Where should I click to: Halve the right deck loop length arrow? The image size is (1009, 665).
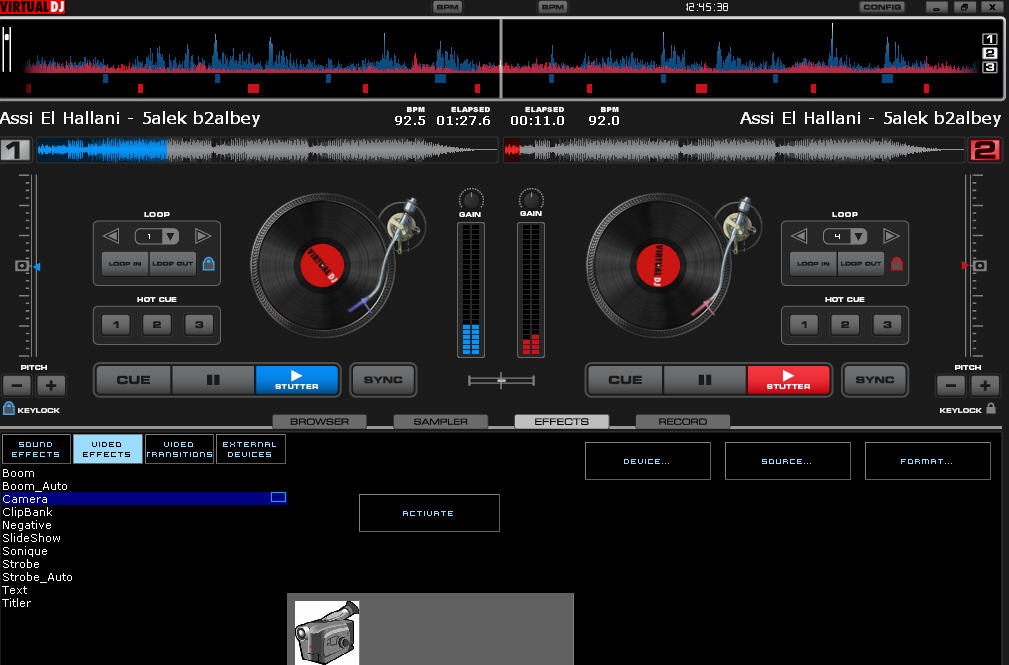tap(799, 236)
